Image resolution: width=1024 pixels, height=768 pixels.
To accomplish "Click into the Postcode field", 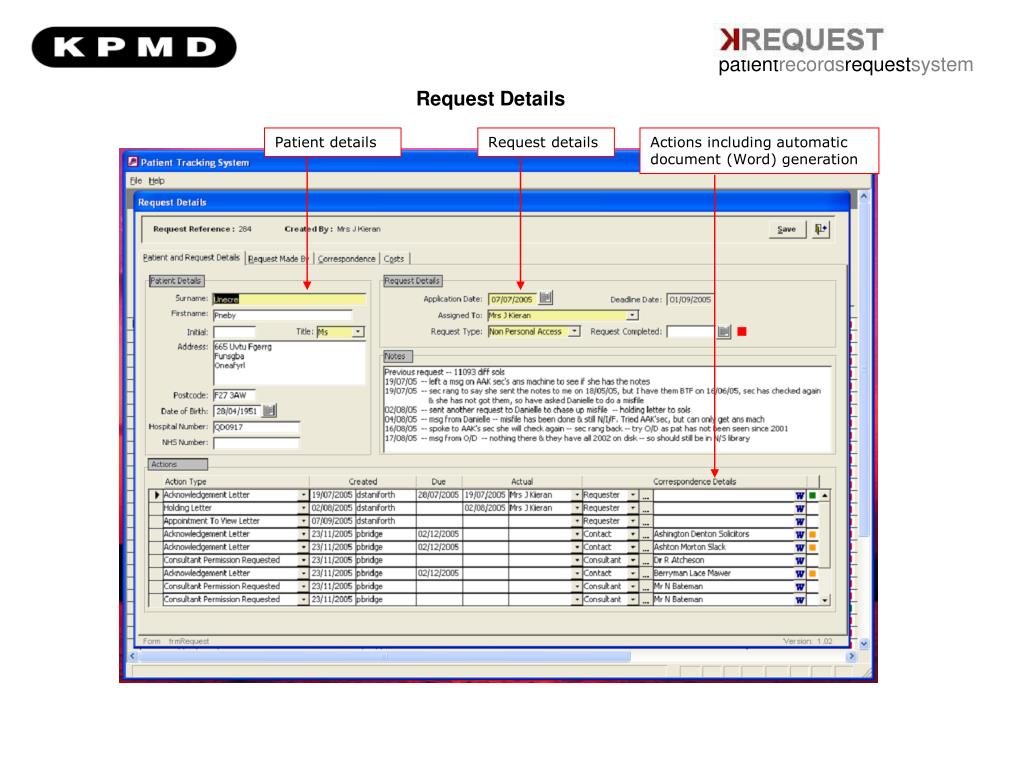I will 234,395.
